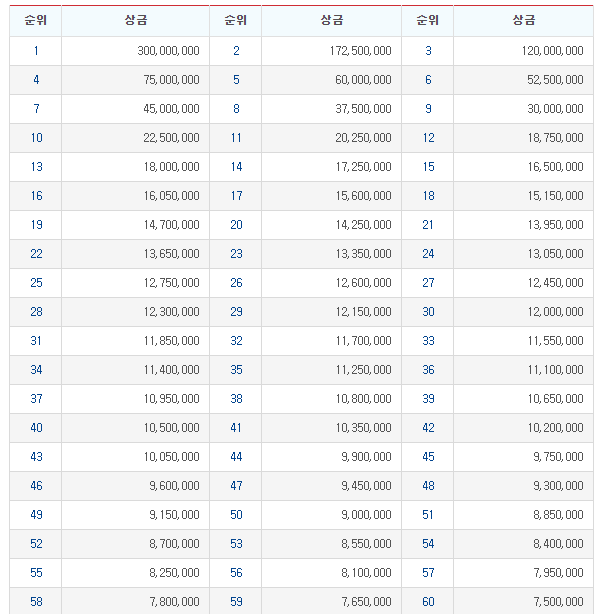Viewport: 599px width, 614px height.
Task: Select prize value 11,700,000
Action: [363, 341]
